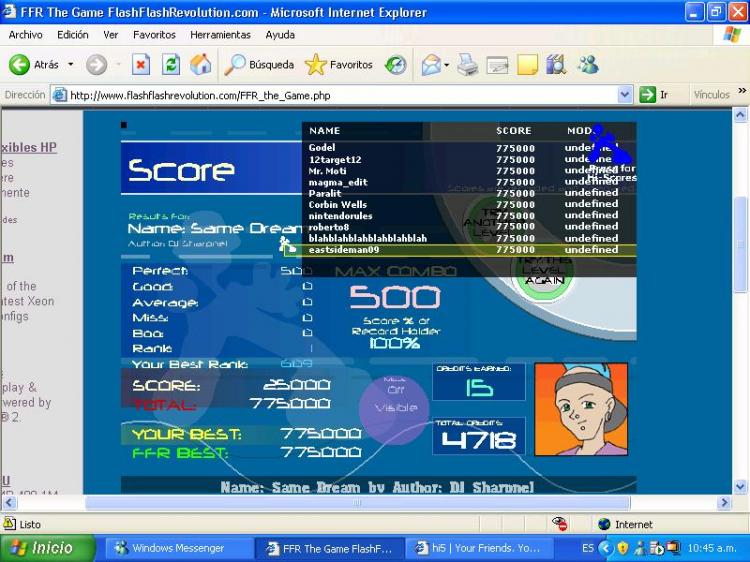Switch to hi5 Your Friends taskbar window
This screenshot has width=750, height=562.
(479, 548)
